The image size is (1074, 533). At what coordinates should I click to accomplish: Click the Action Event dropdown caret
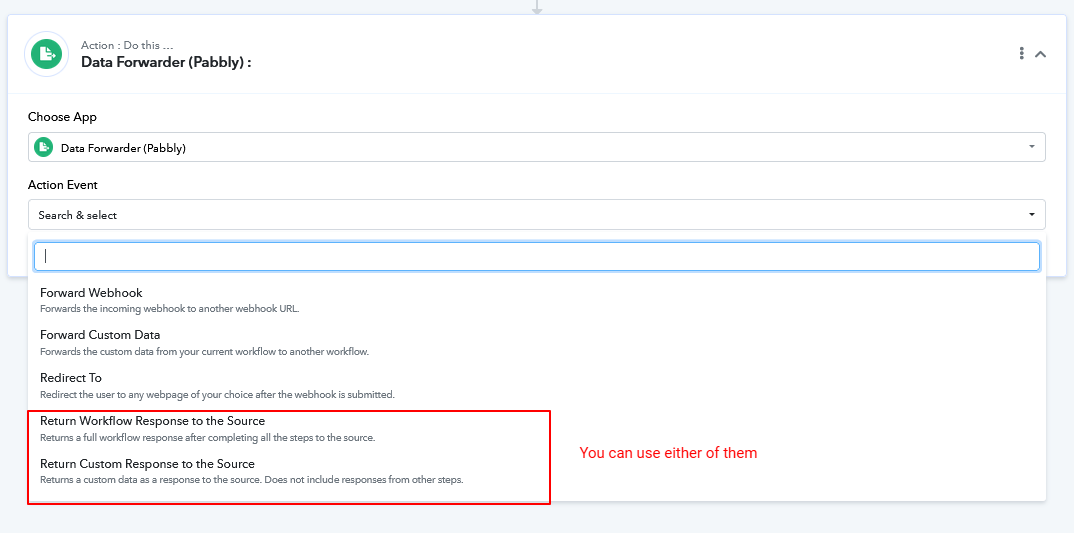[1032, 214]
